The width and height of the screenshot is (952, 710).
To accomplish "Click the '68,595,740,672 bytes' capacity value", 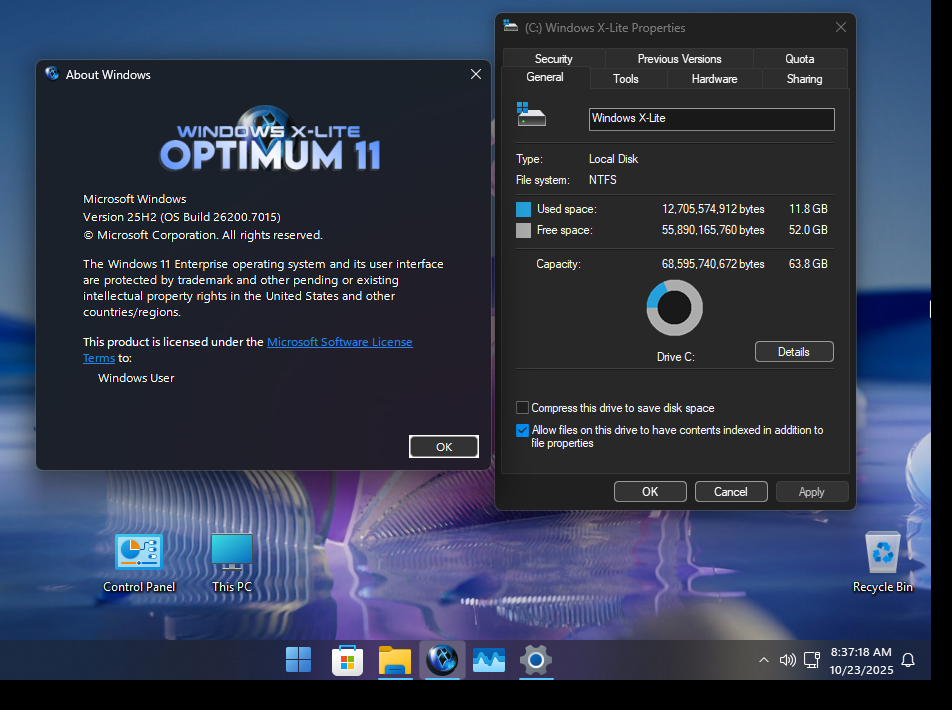I will 713,264.
